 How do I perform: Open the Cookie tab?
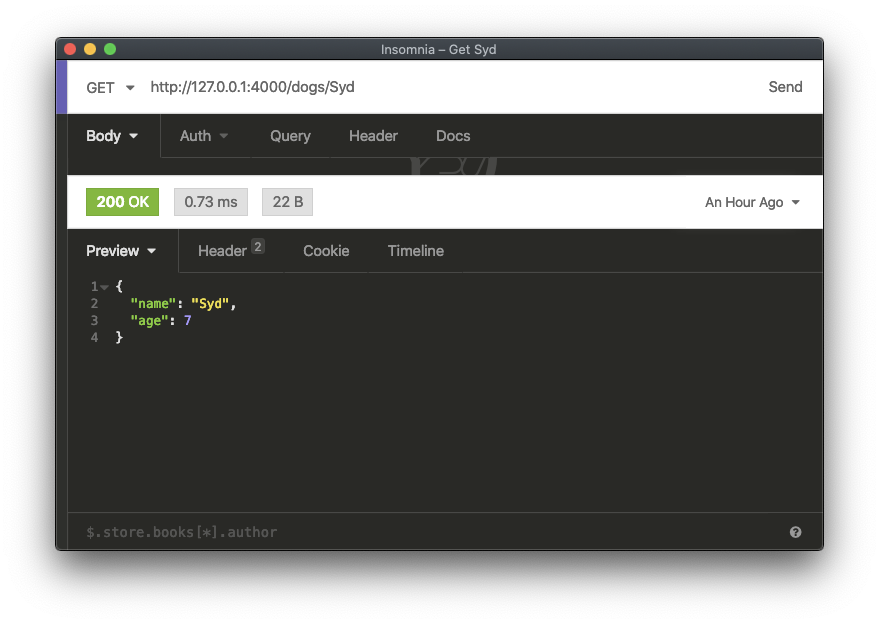point(326,251)
